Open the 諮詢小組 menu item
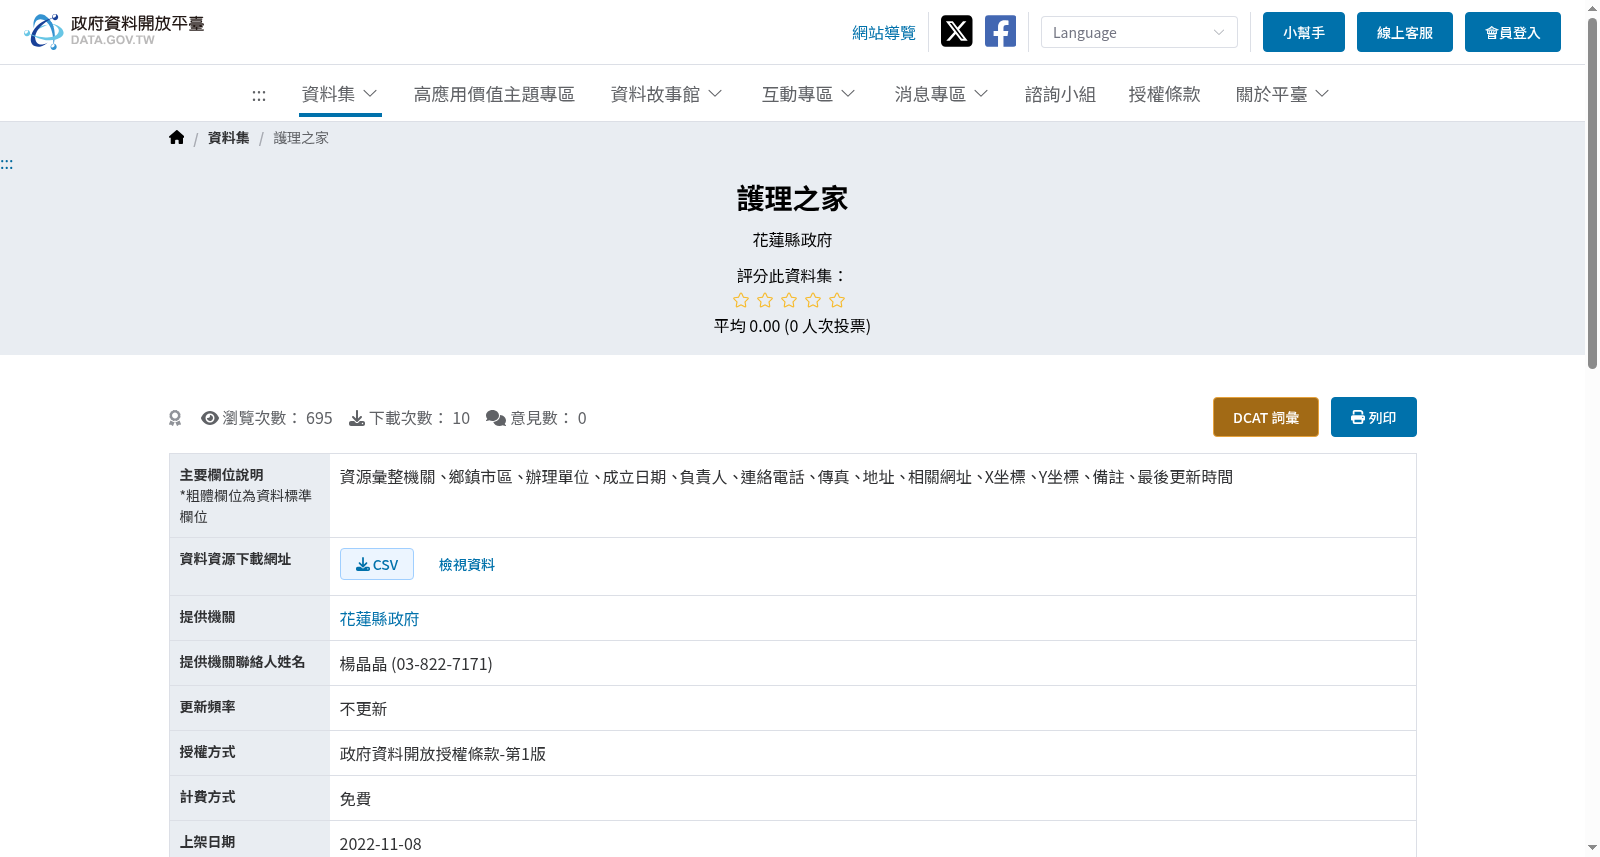The width and height of the screenshot is (1600, 857). click(1060, 94)
